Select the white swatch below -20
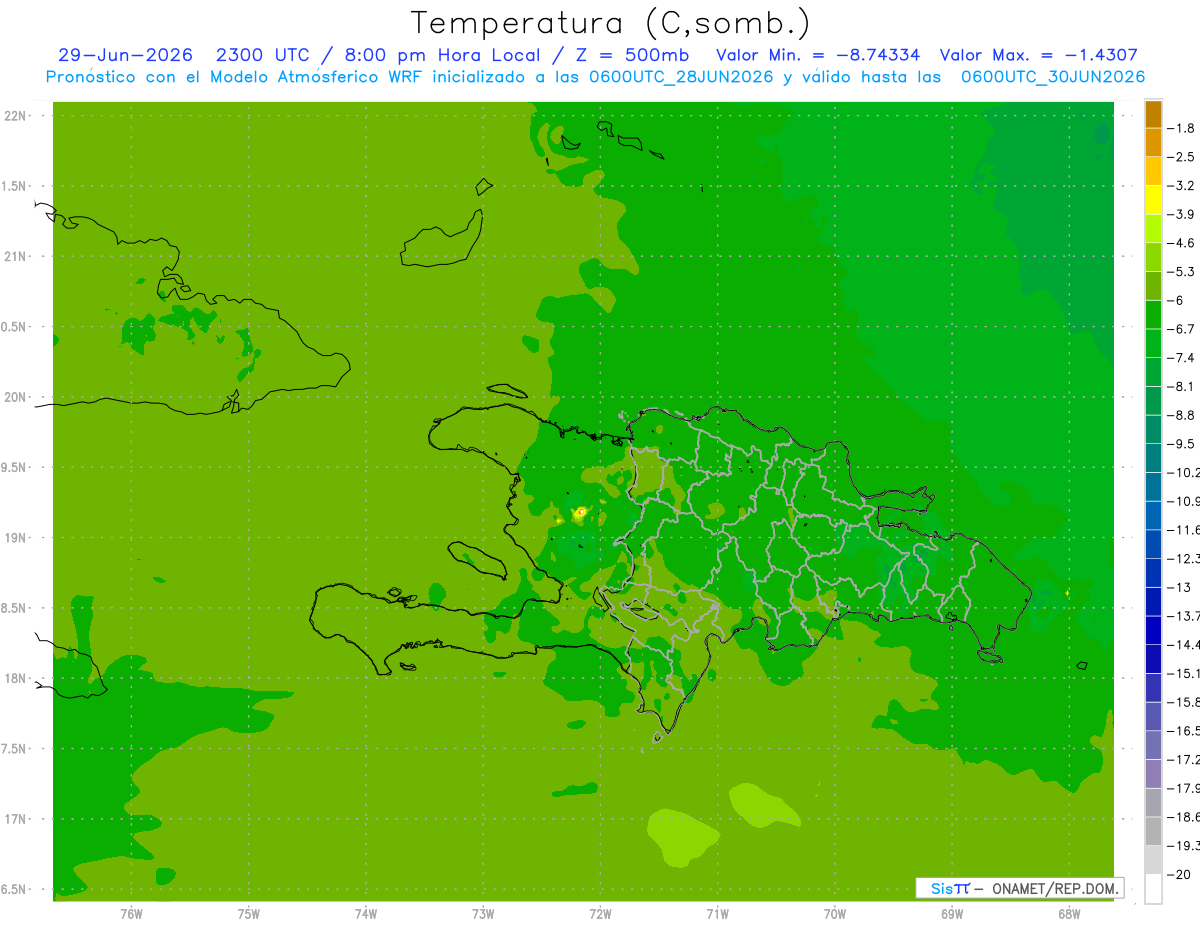1200x927 pixels. pyautogui.click(x=1153, y=889)
